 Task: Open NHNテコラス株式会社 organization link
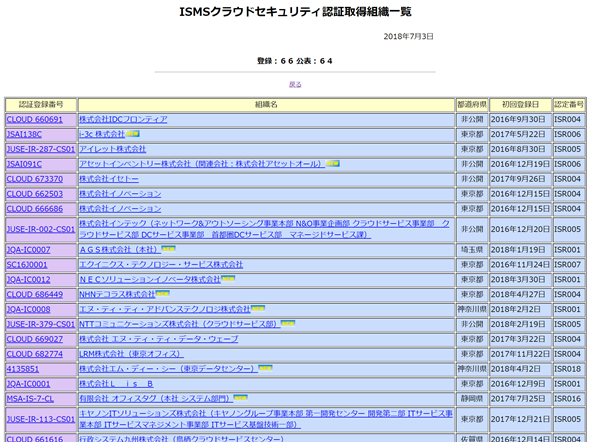pyautogui.click(x=117, y=295)
